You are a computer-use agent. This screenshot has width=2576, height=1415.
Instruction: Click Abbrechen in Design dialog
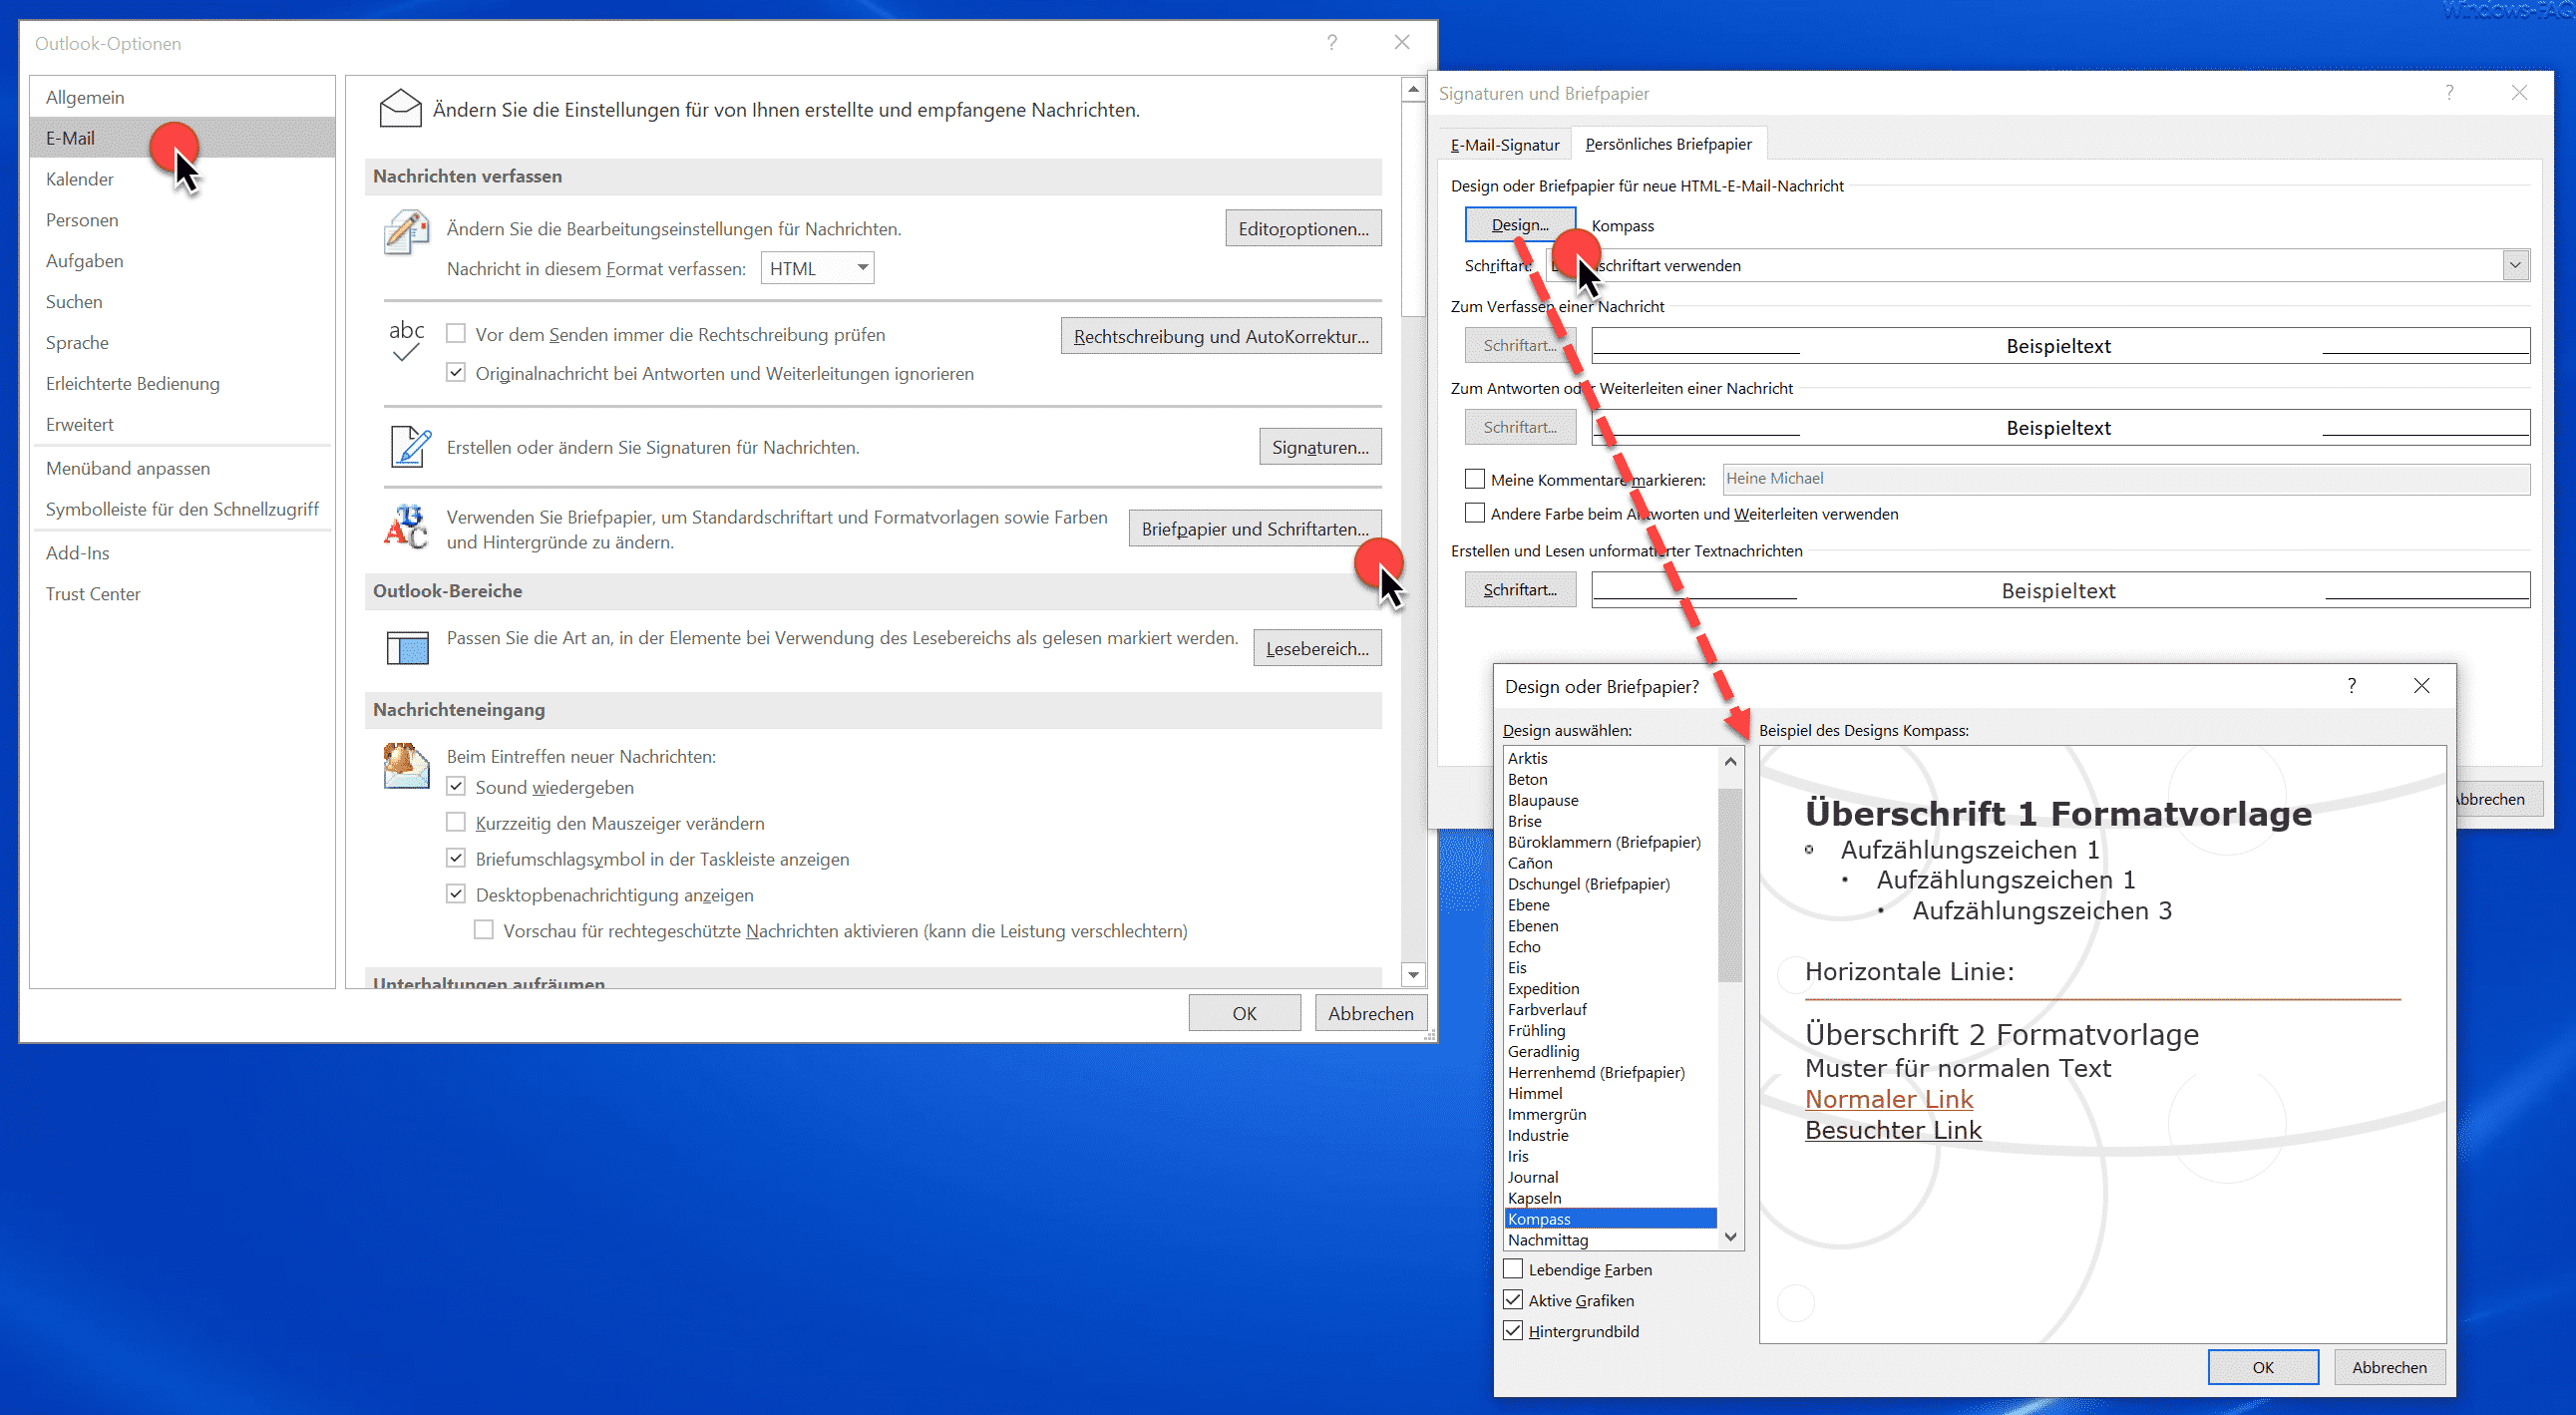(2389, 1367)
